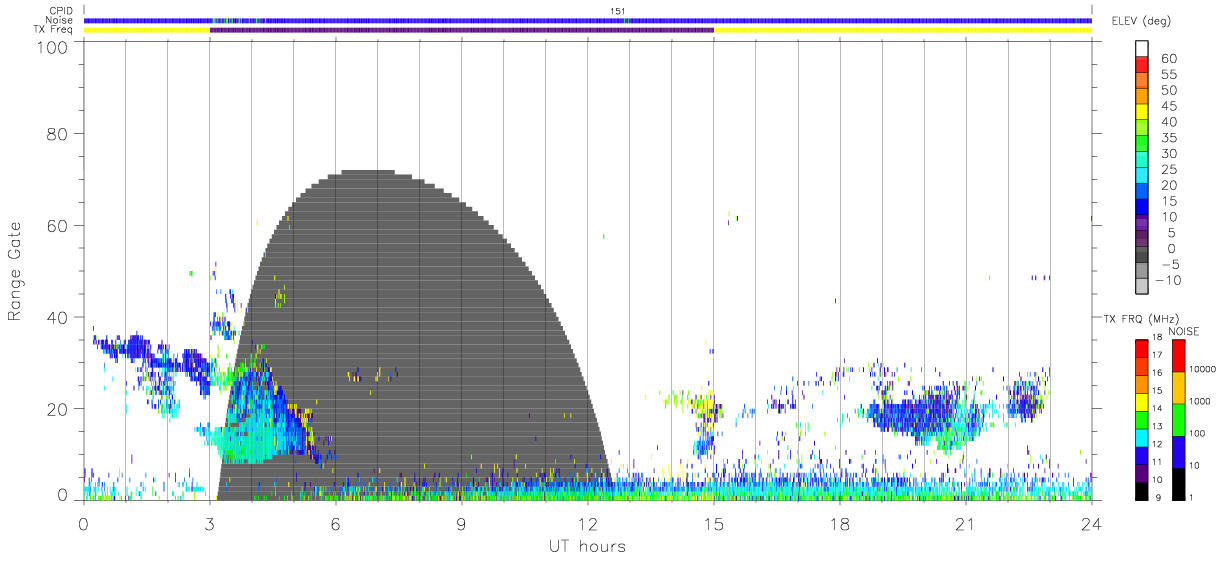This screenshot has height=567, width=1228.
Task: Pick the dark gray ELEV colorbar segment
Action: (x=1142, y=256)
